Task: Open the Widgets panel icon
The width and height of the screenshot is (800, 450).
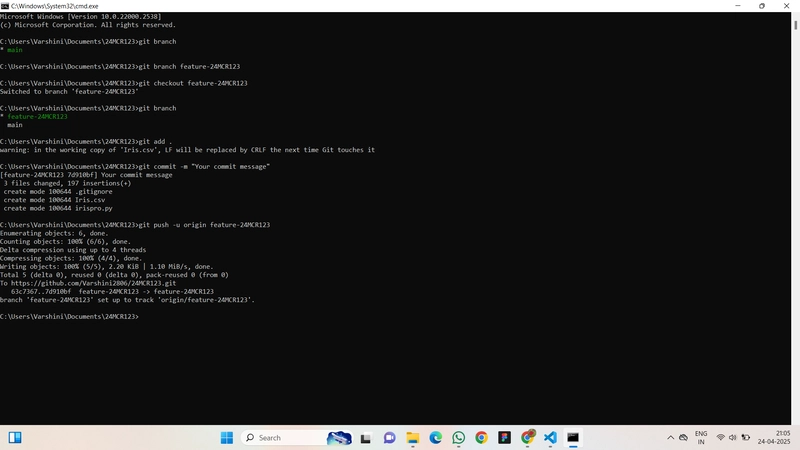Action: [x=15, y=438]
